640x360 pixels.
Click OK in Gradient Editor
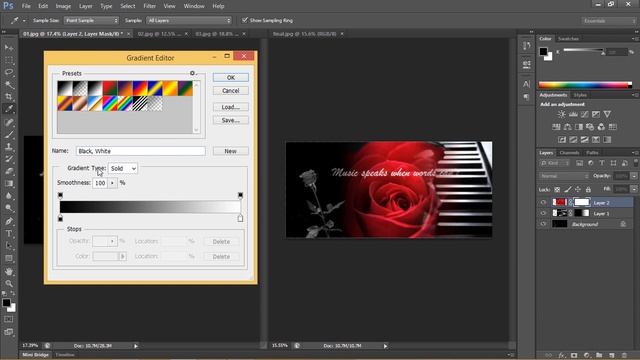[231, 78]
